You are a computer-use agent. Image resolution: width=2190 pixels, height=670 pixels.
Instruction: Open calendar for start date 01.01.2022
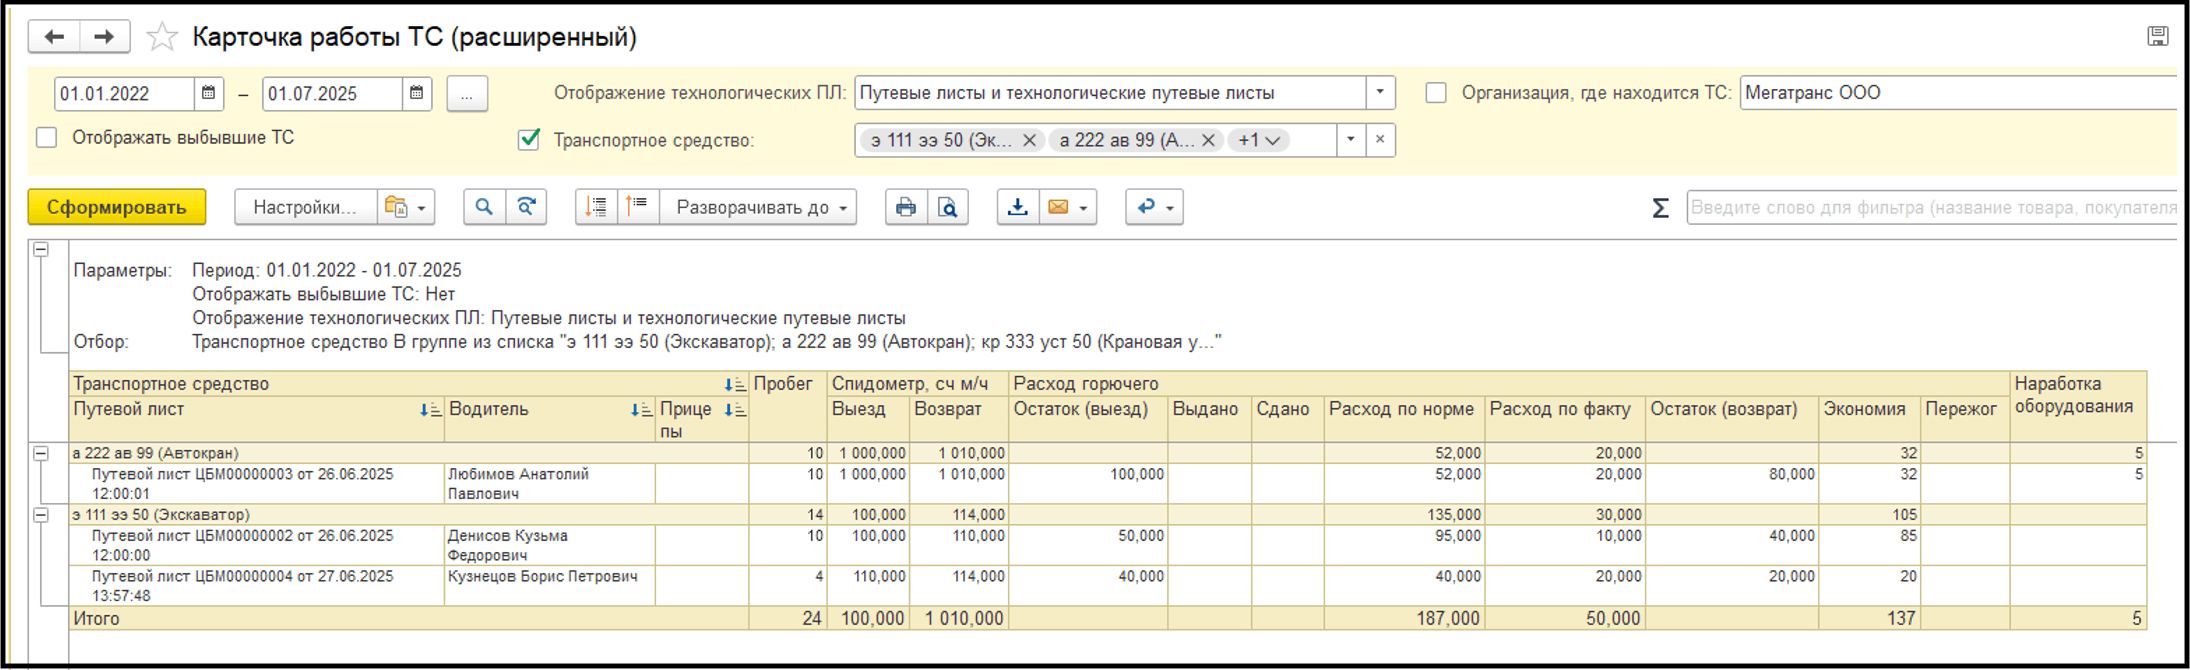pos(208,93)
